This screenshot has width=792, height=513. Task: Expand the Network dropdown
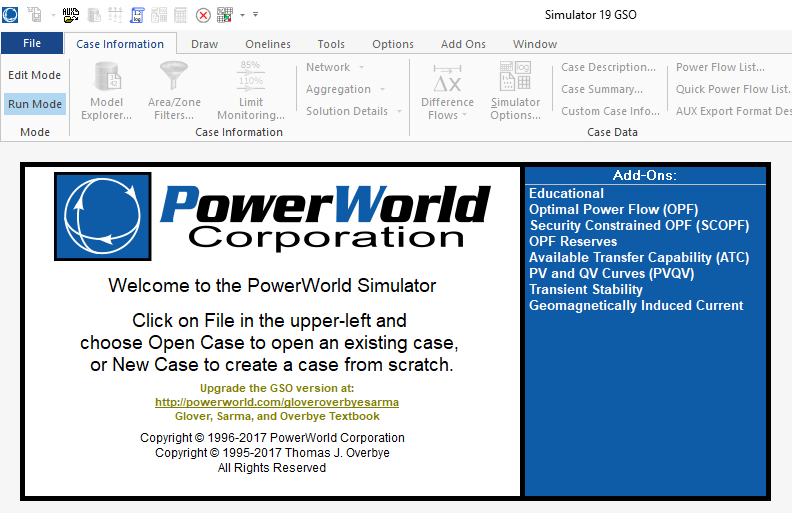(x=335, y=67)
